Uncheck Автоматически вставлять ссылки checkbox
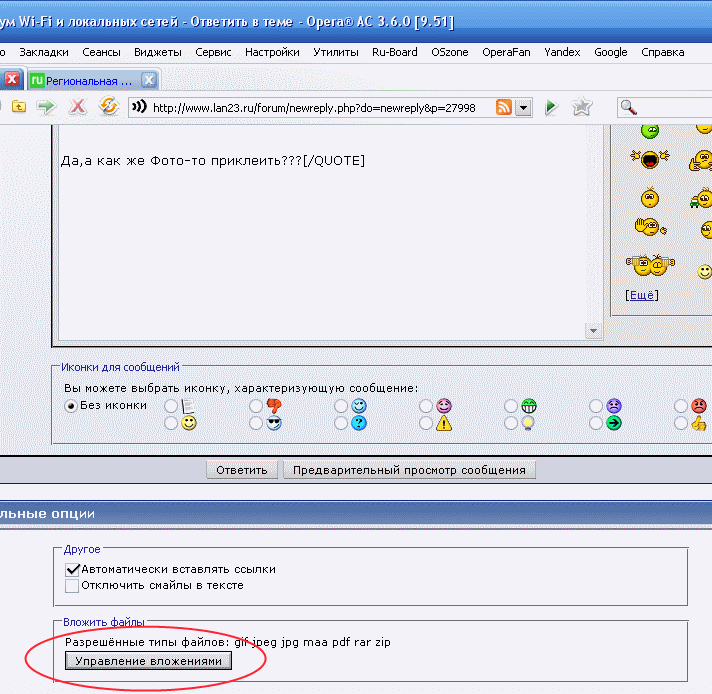This screenshot has width=712, height=694. pyautogui.click(x=72, y=570)
